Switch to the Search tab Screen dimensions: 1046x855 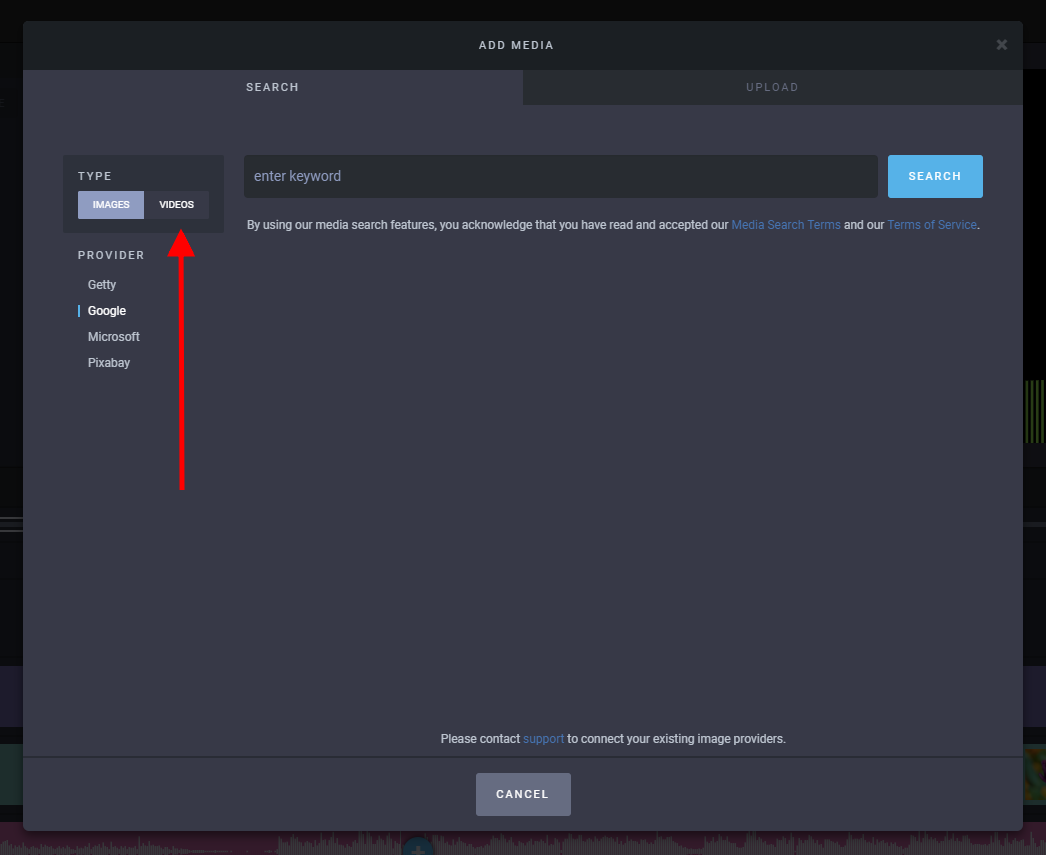coord(272,87)
